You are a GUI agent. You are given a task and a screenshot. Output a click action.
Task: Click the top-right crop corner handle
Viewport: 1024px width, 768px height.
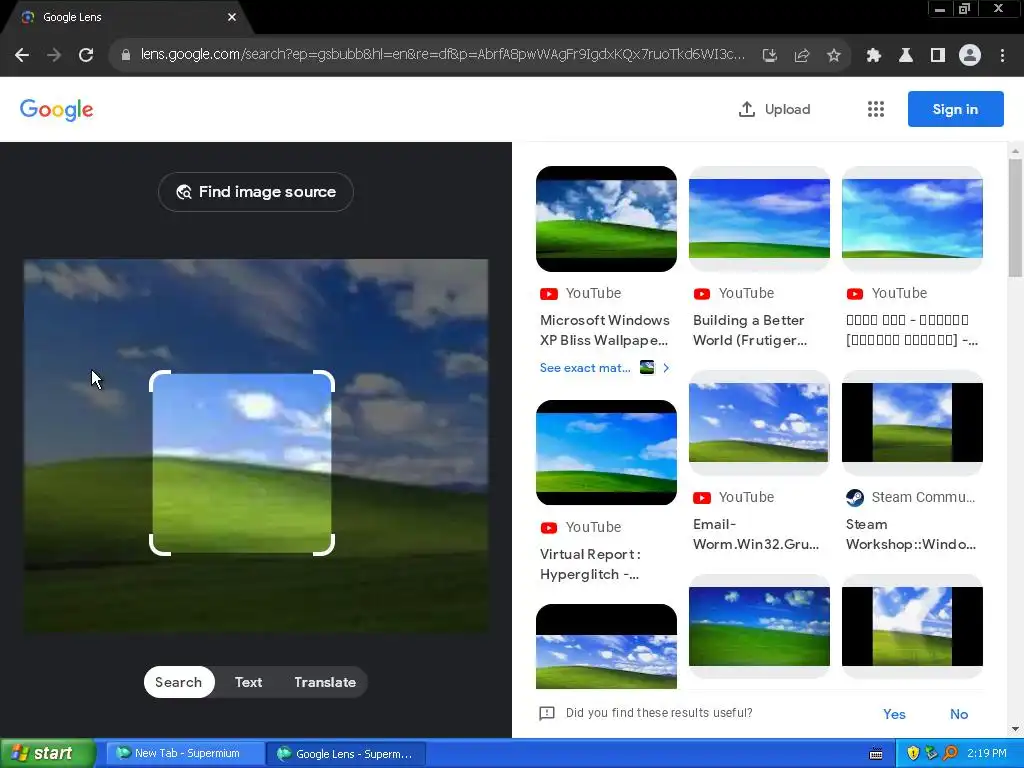coord(325,379)
